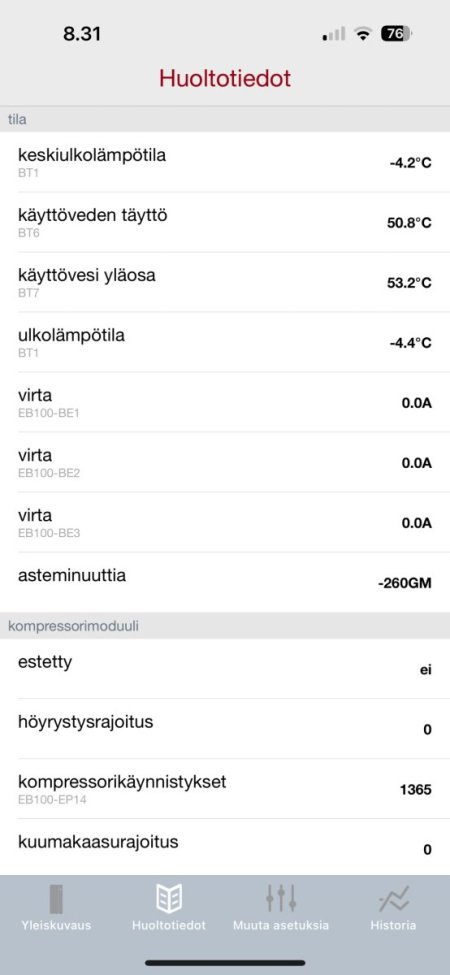Tap the kompressorikäynnistykset EB100-EP14 row
The height and width of the screenshot is (975, 450).
[225, 788]
